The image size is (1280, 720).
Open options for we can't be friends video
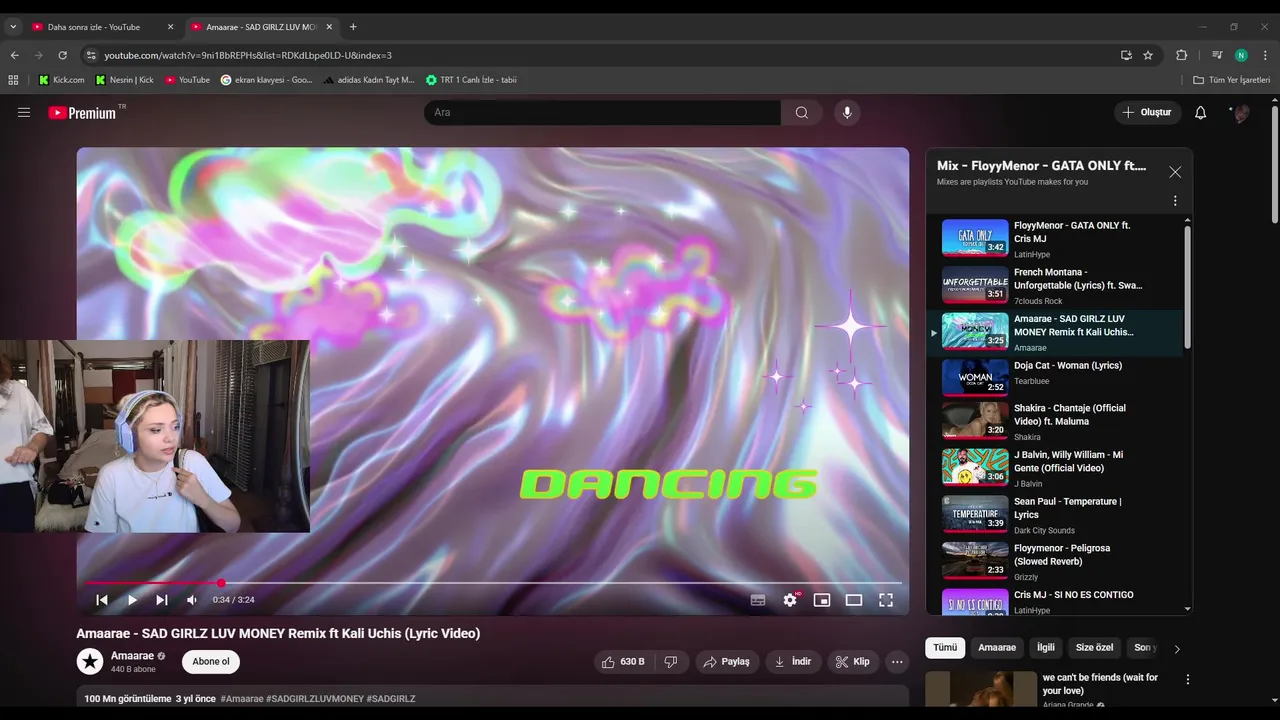tap(1188, 679)
